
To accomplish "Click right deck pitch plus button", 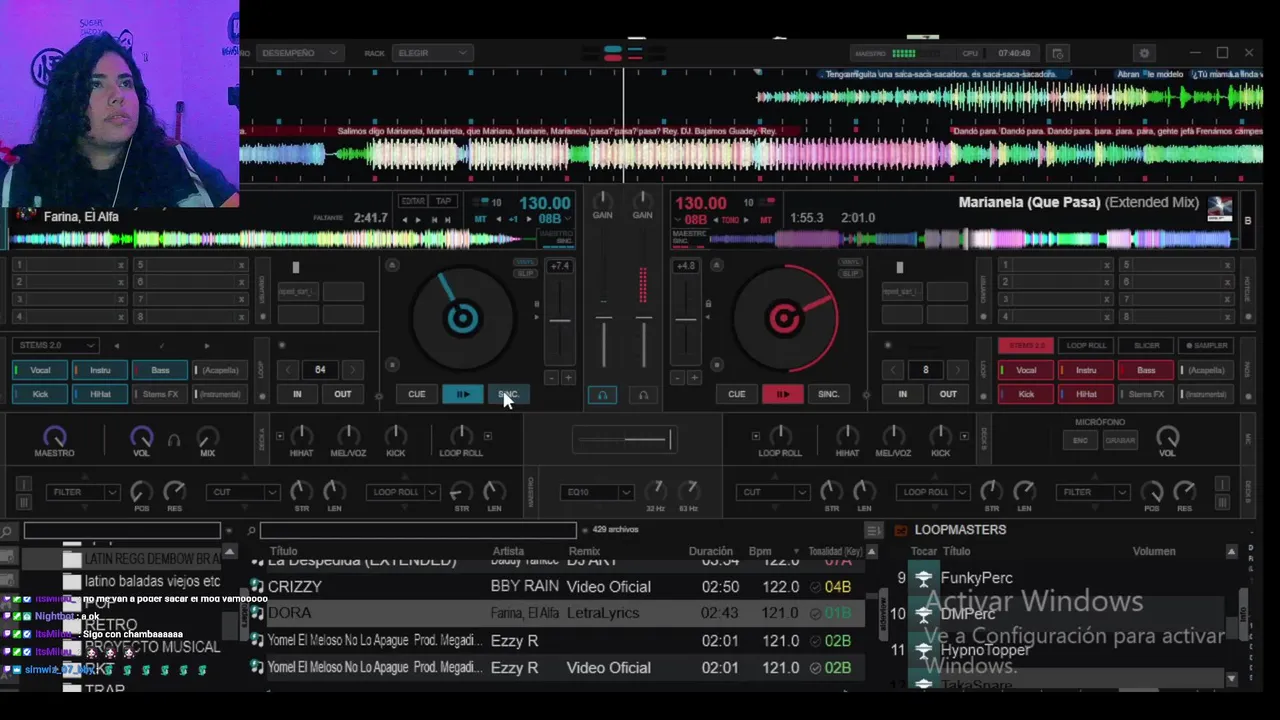I will click(x=696, y=378).
